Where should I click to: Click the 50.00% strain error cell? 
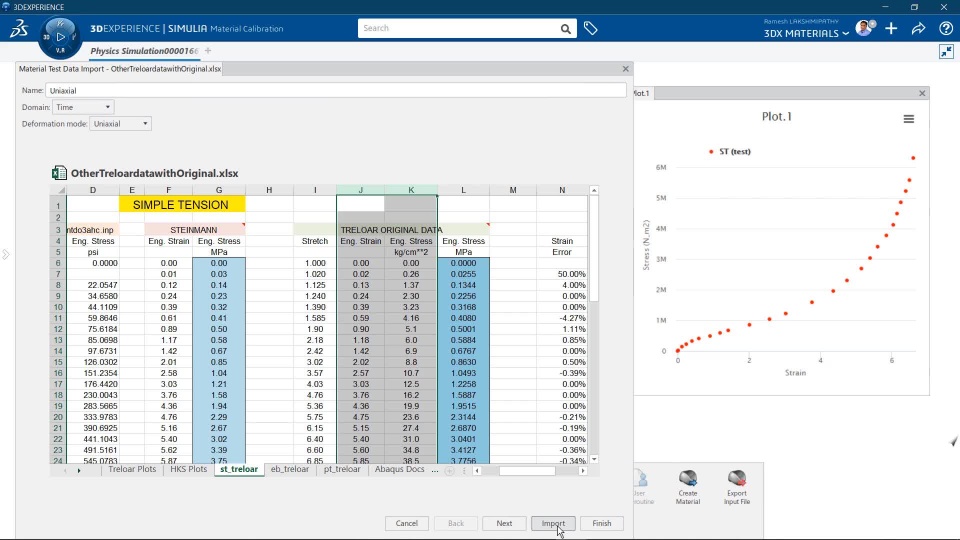(x=562, y=274)
